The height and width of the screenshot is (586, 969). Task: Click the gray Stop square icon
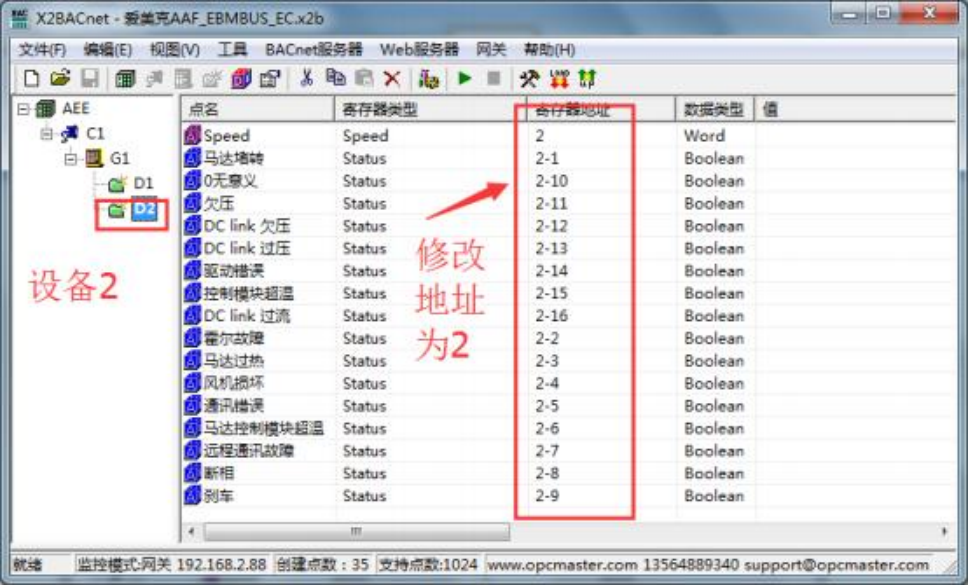pos(493,78)
